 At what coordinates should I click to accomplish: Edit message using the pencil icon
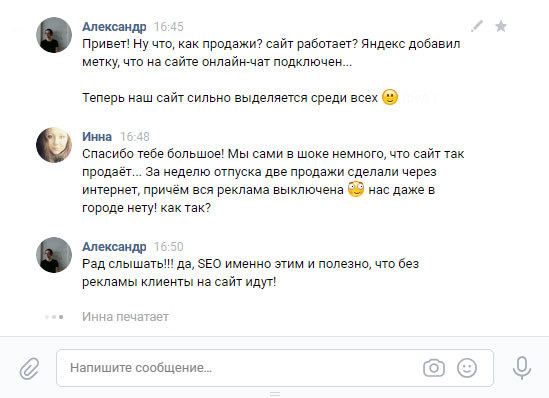(x=477, y=26)
